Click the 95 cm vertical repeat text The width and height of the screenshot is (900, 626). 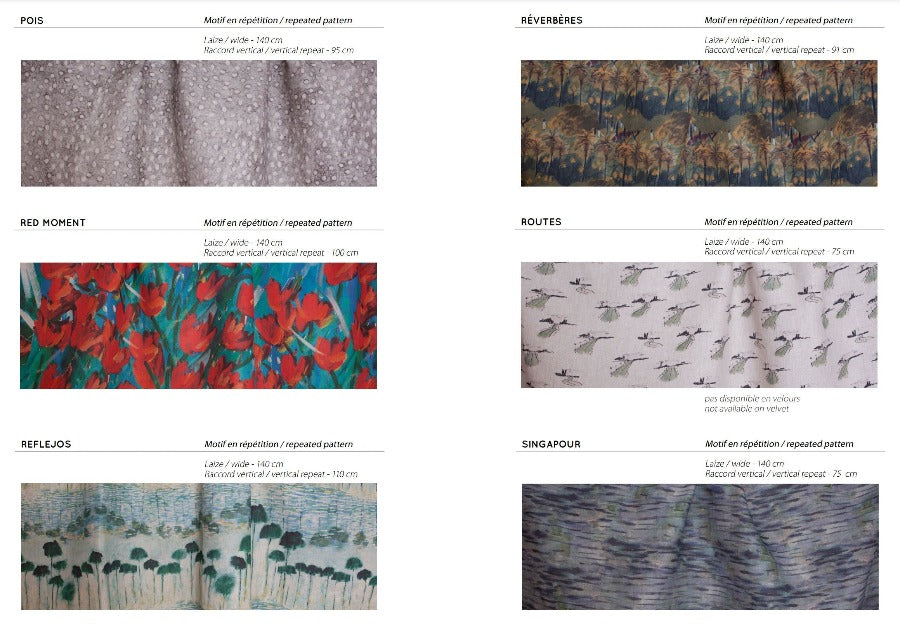tap(278, 50)
